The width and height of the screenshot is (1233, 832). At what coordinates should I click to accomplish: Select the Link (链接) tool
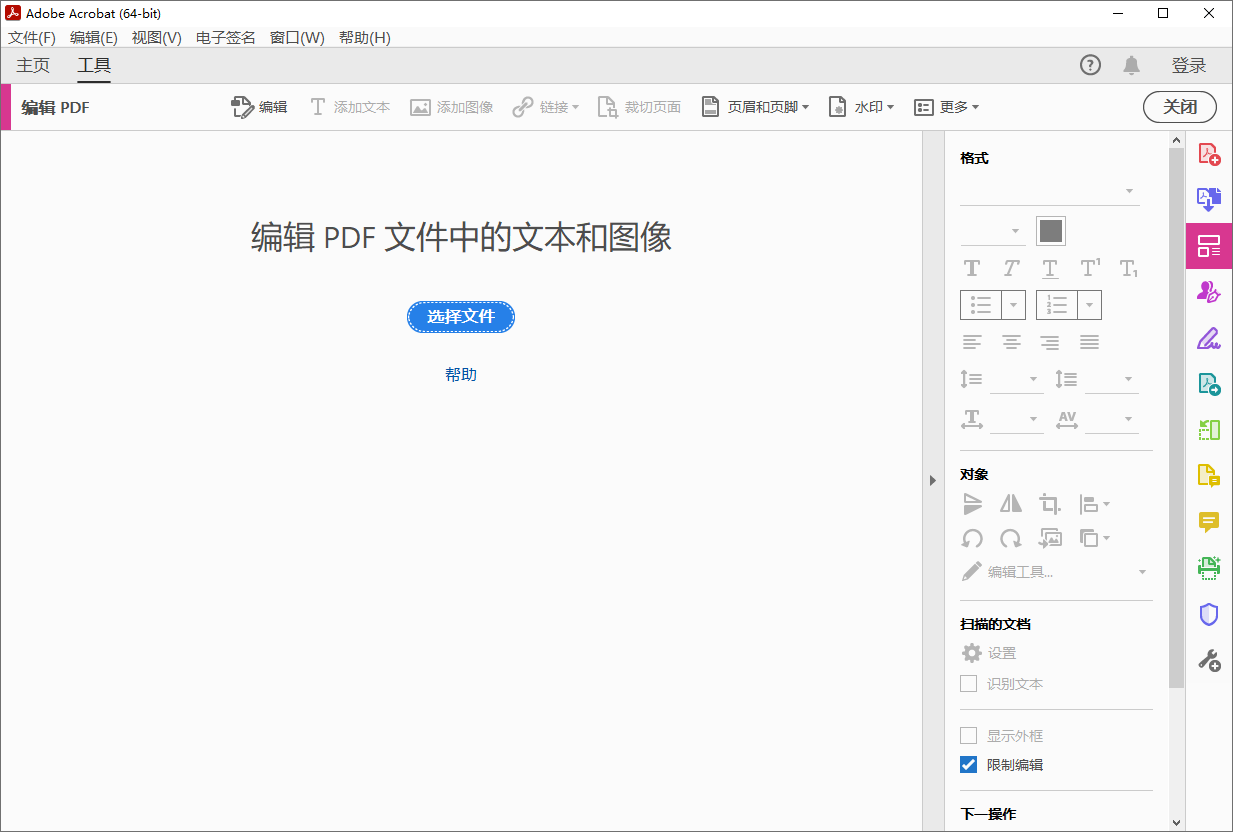point(541,106)
